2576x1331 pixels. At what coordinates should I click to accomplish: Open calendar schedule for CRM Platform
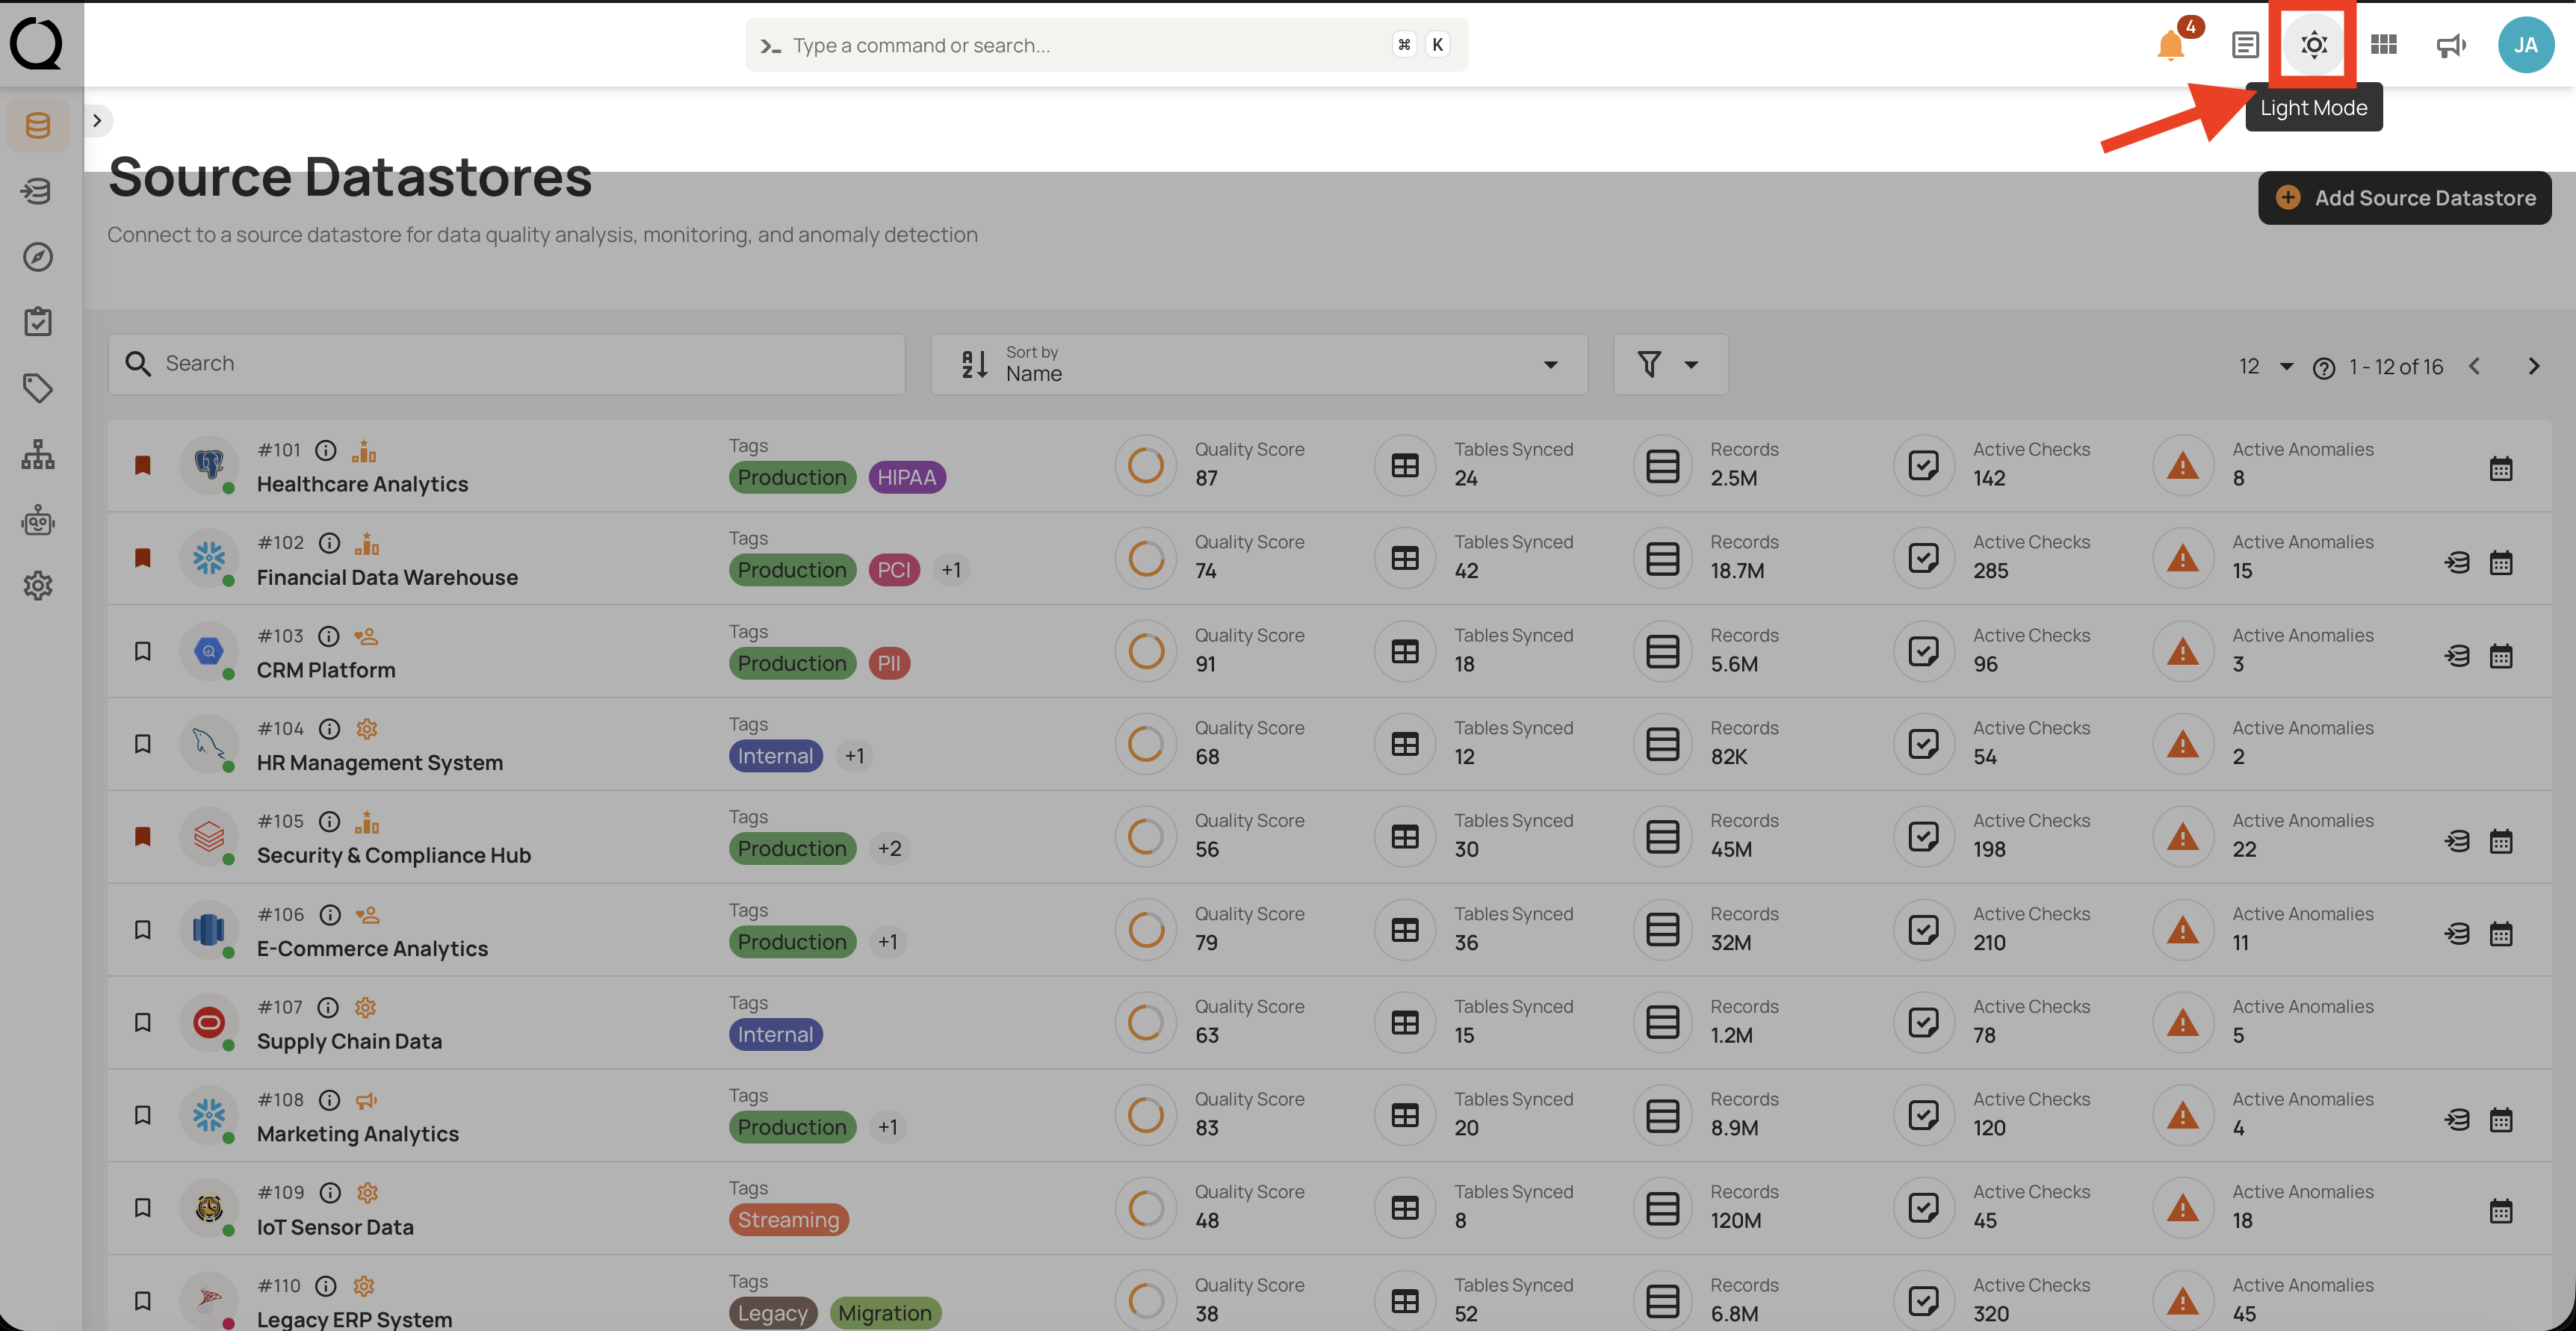click(2500, 656)
